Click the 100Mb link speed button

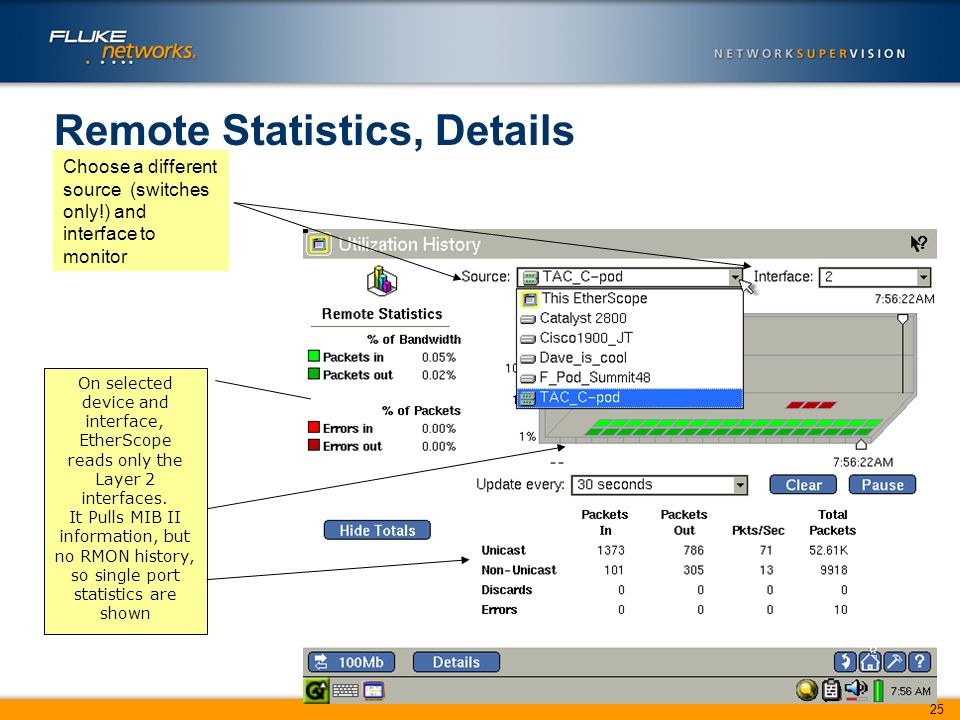coord(351,662)
